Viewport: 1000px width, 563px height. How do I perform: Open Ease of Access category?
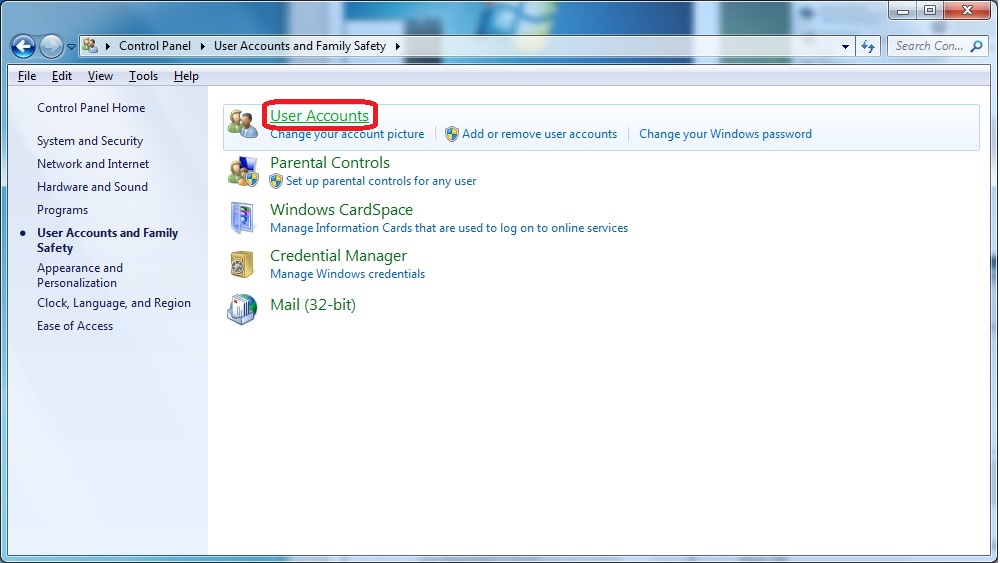click(x=75, y=326)
